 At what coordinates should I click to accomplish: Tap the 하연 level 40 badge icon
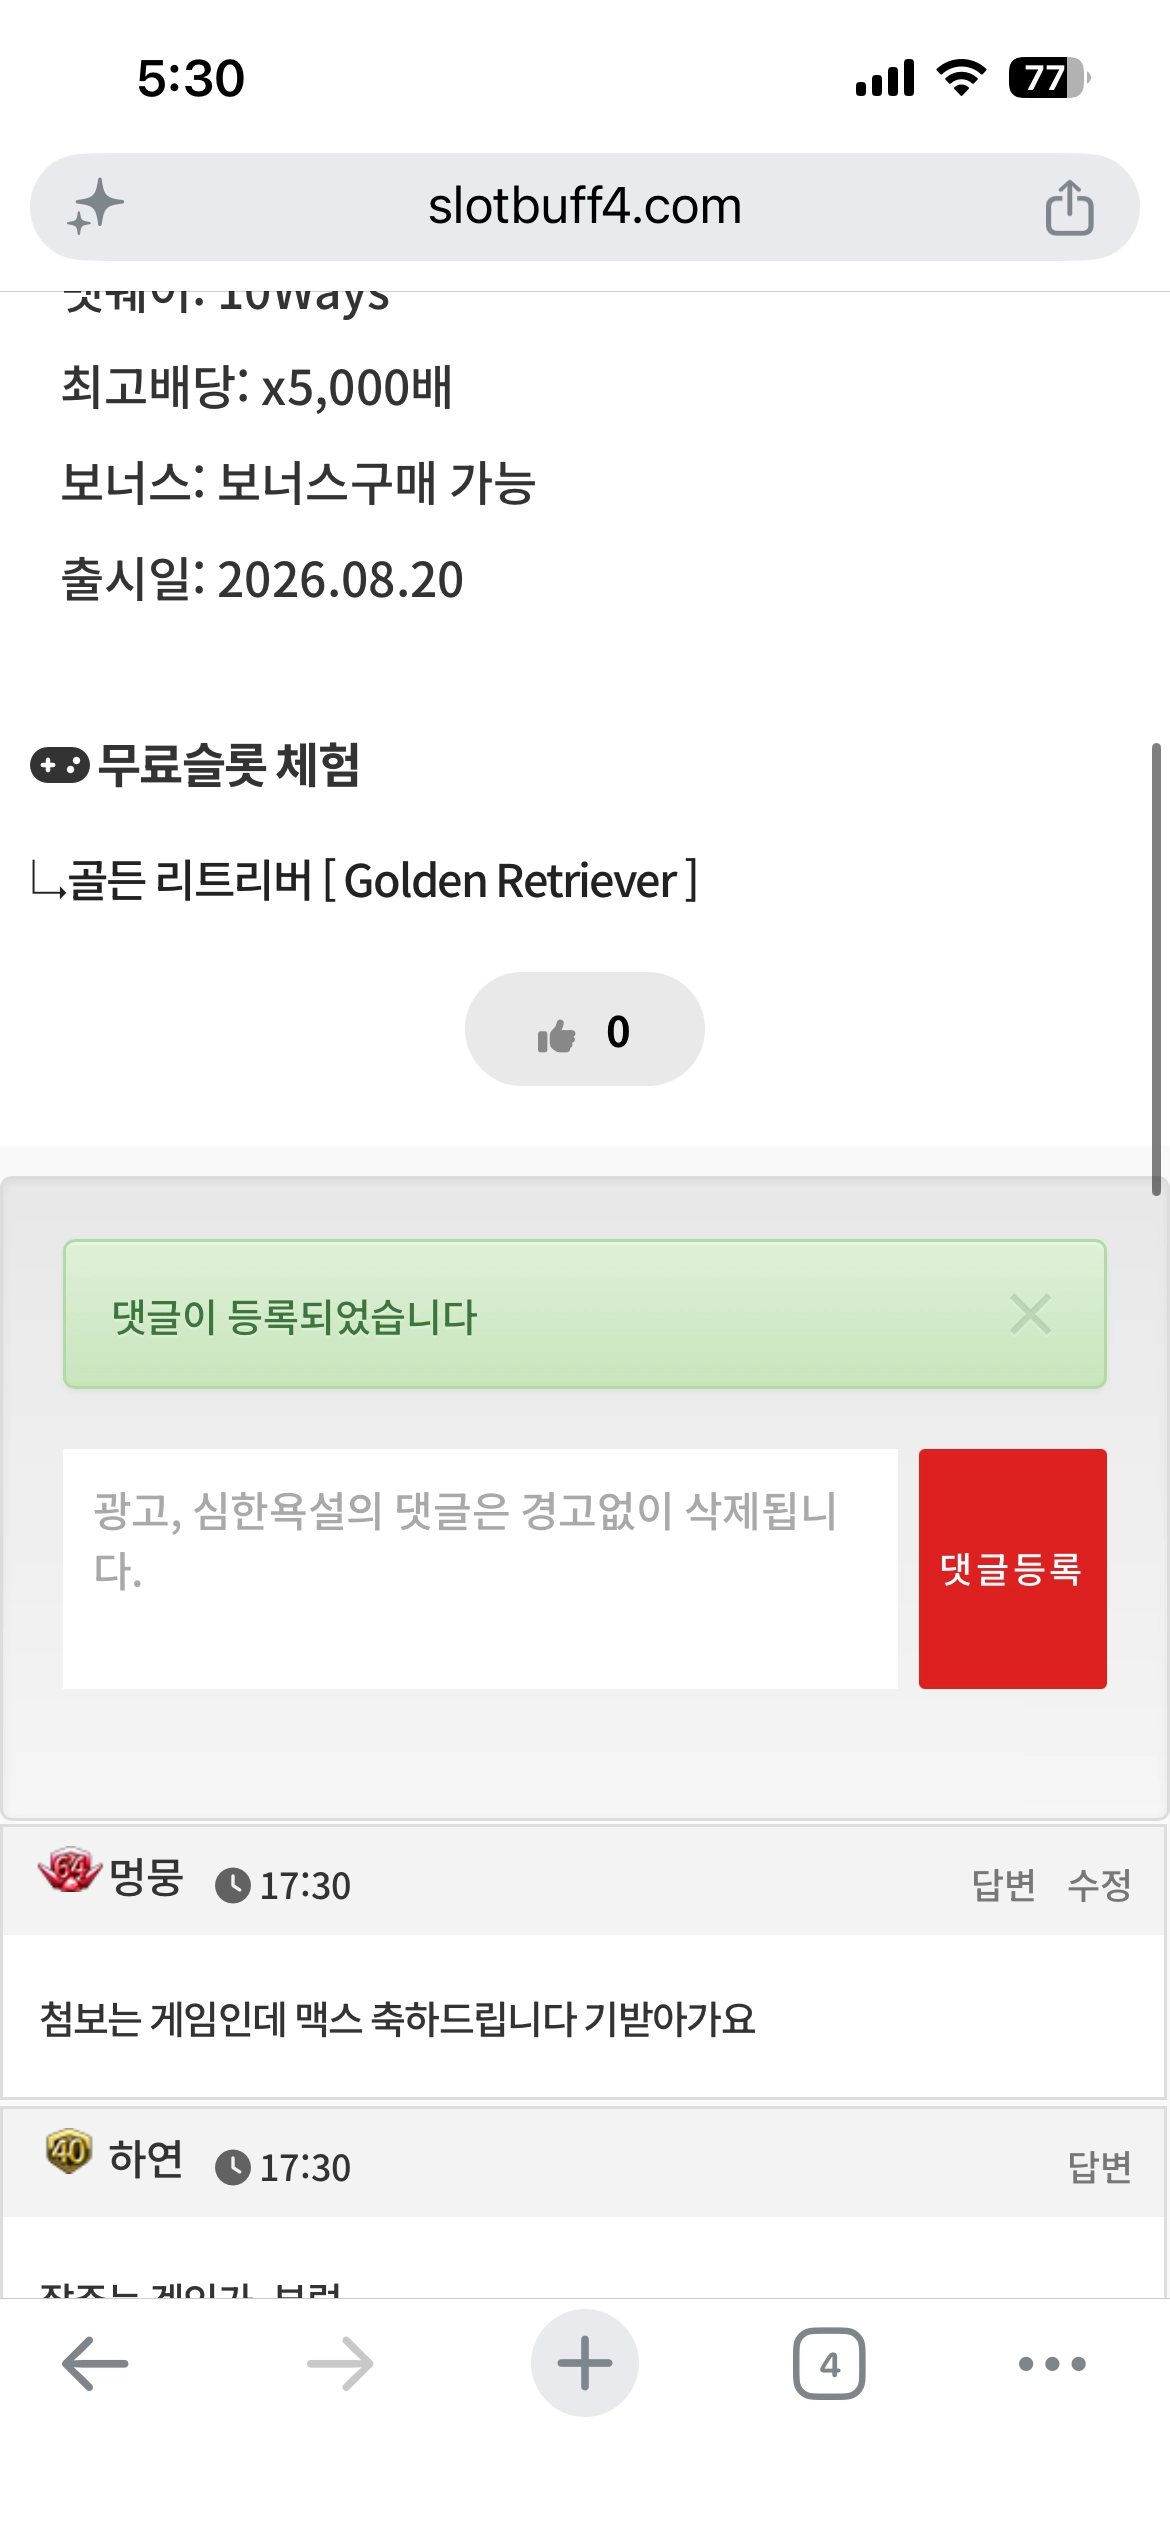69,2151
